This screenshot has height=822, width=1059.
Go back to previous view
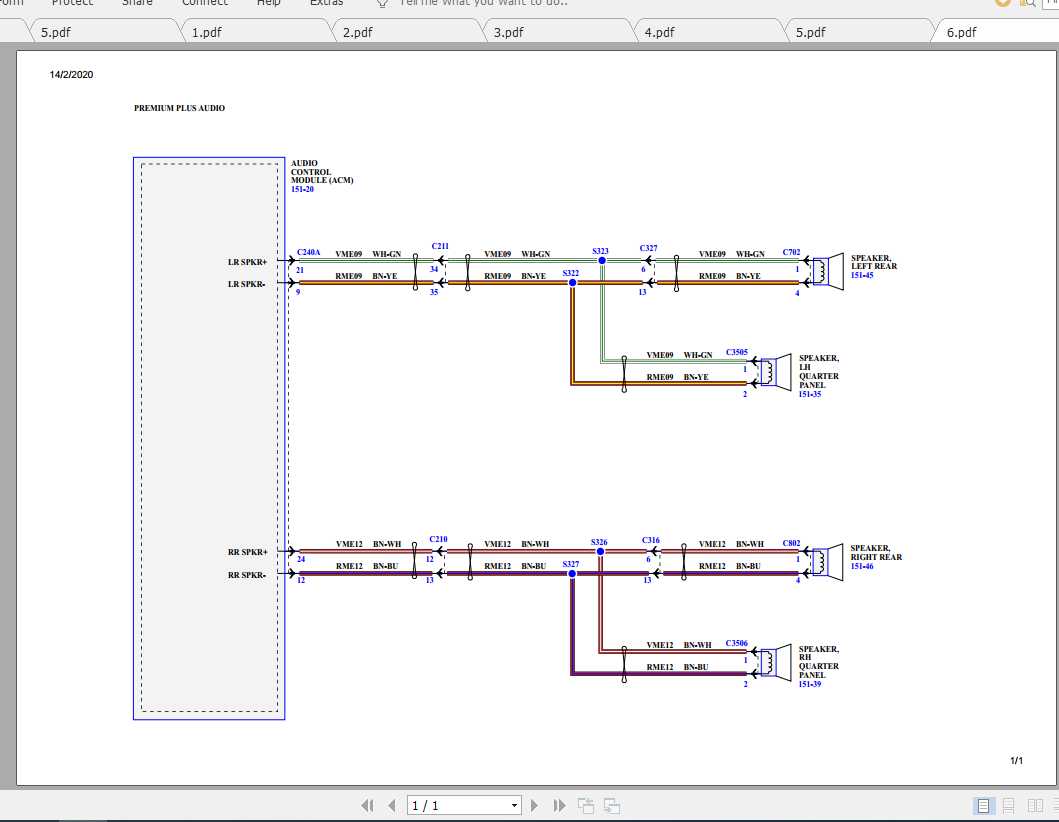(x=584, y=805)
